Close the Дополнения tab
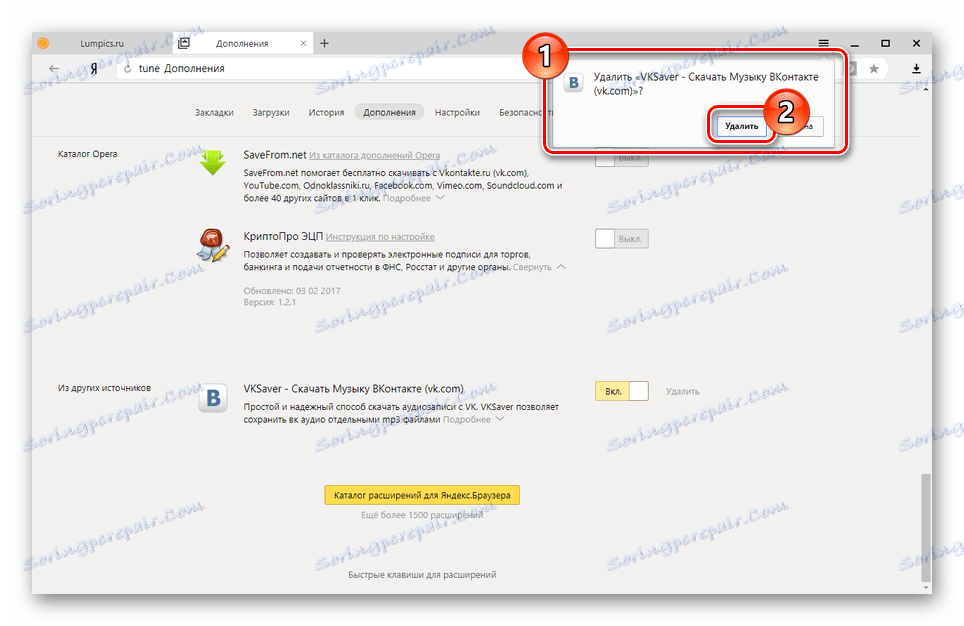The image size is (964, 626). click(303, 43)
